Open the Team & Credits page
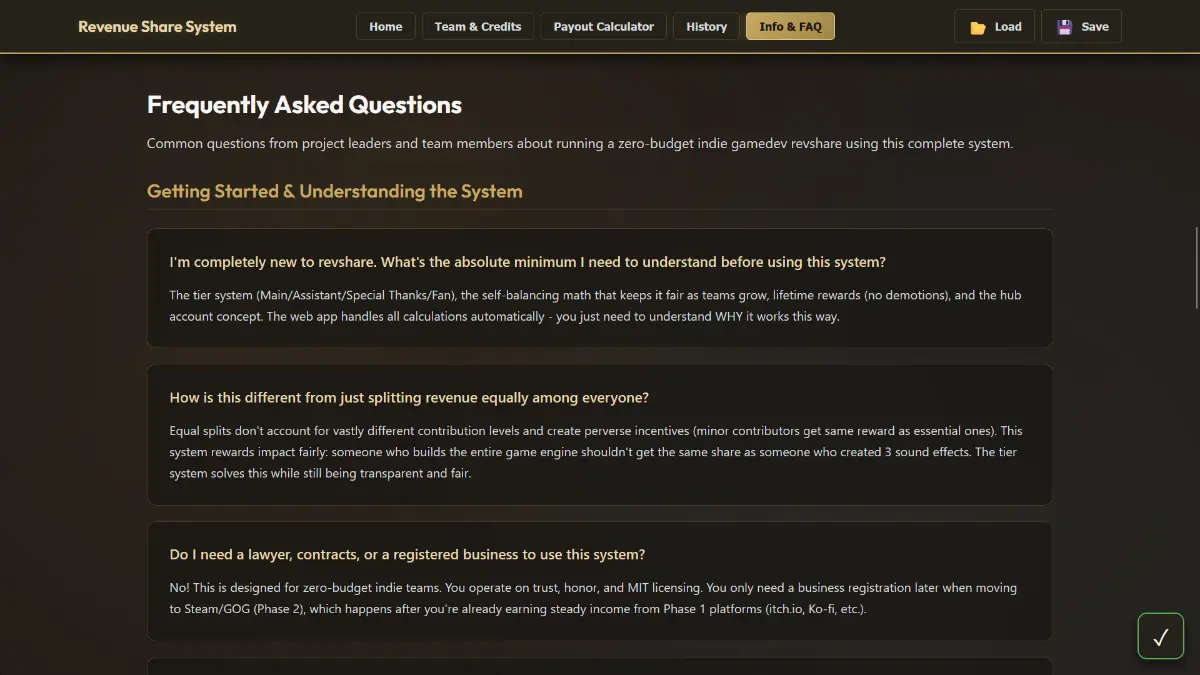 coord(478,26)
